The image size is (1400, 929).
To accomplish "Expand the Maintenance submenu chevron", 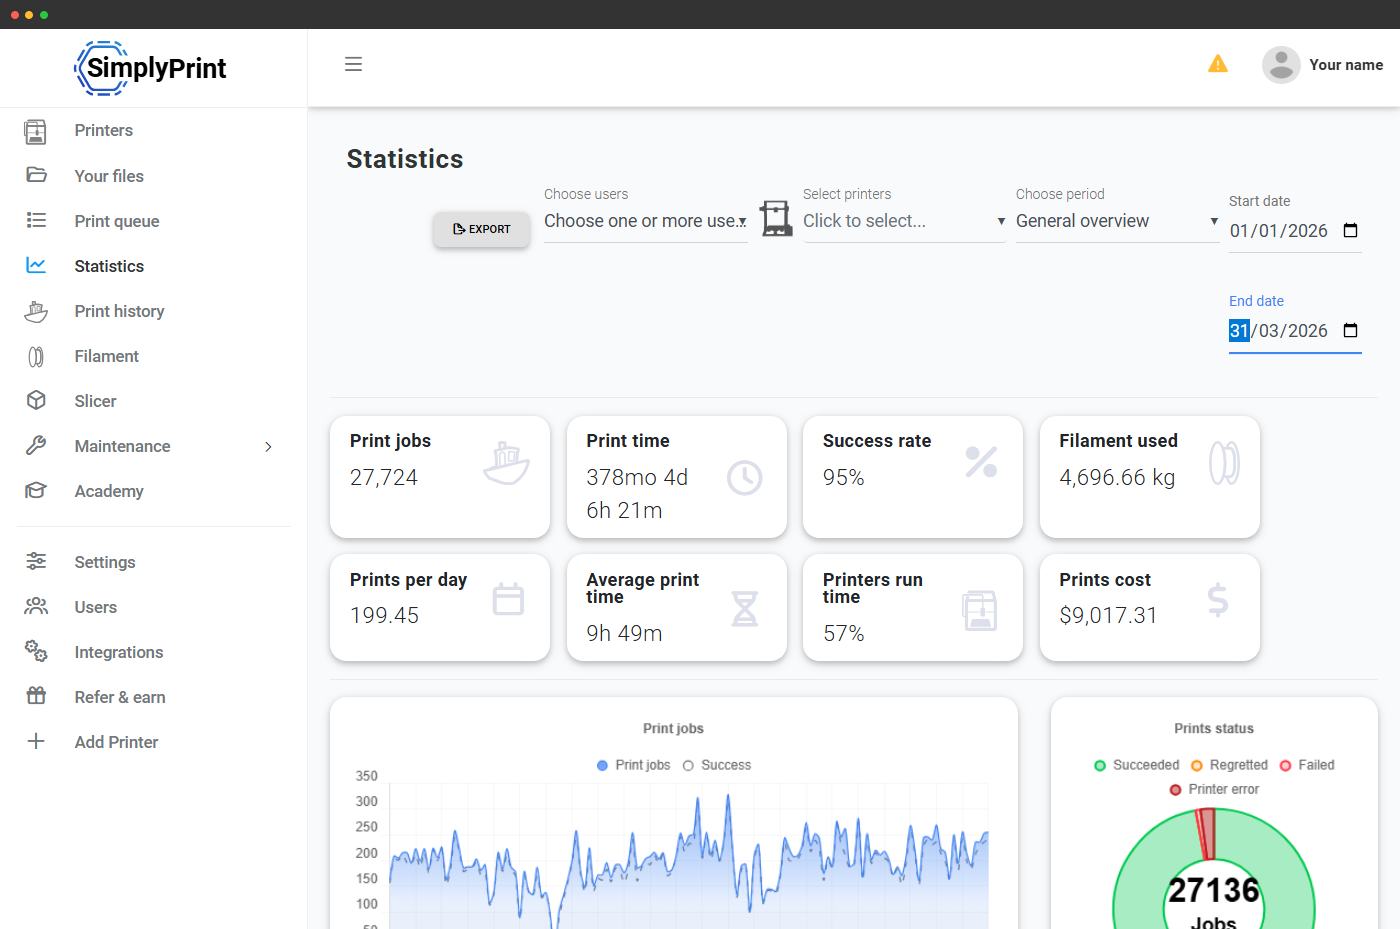I will 268,447.
